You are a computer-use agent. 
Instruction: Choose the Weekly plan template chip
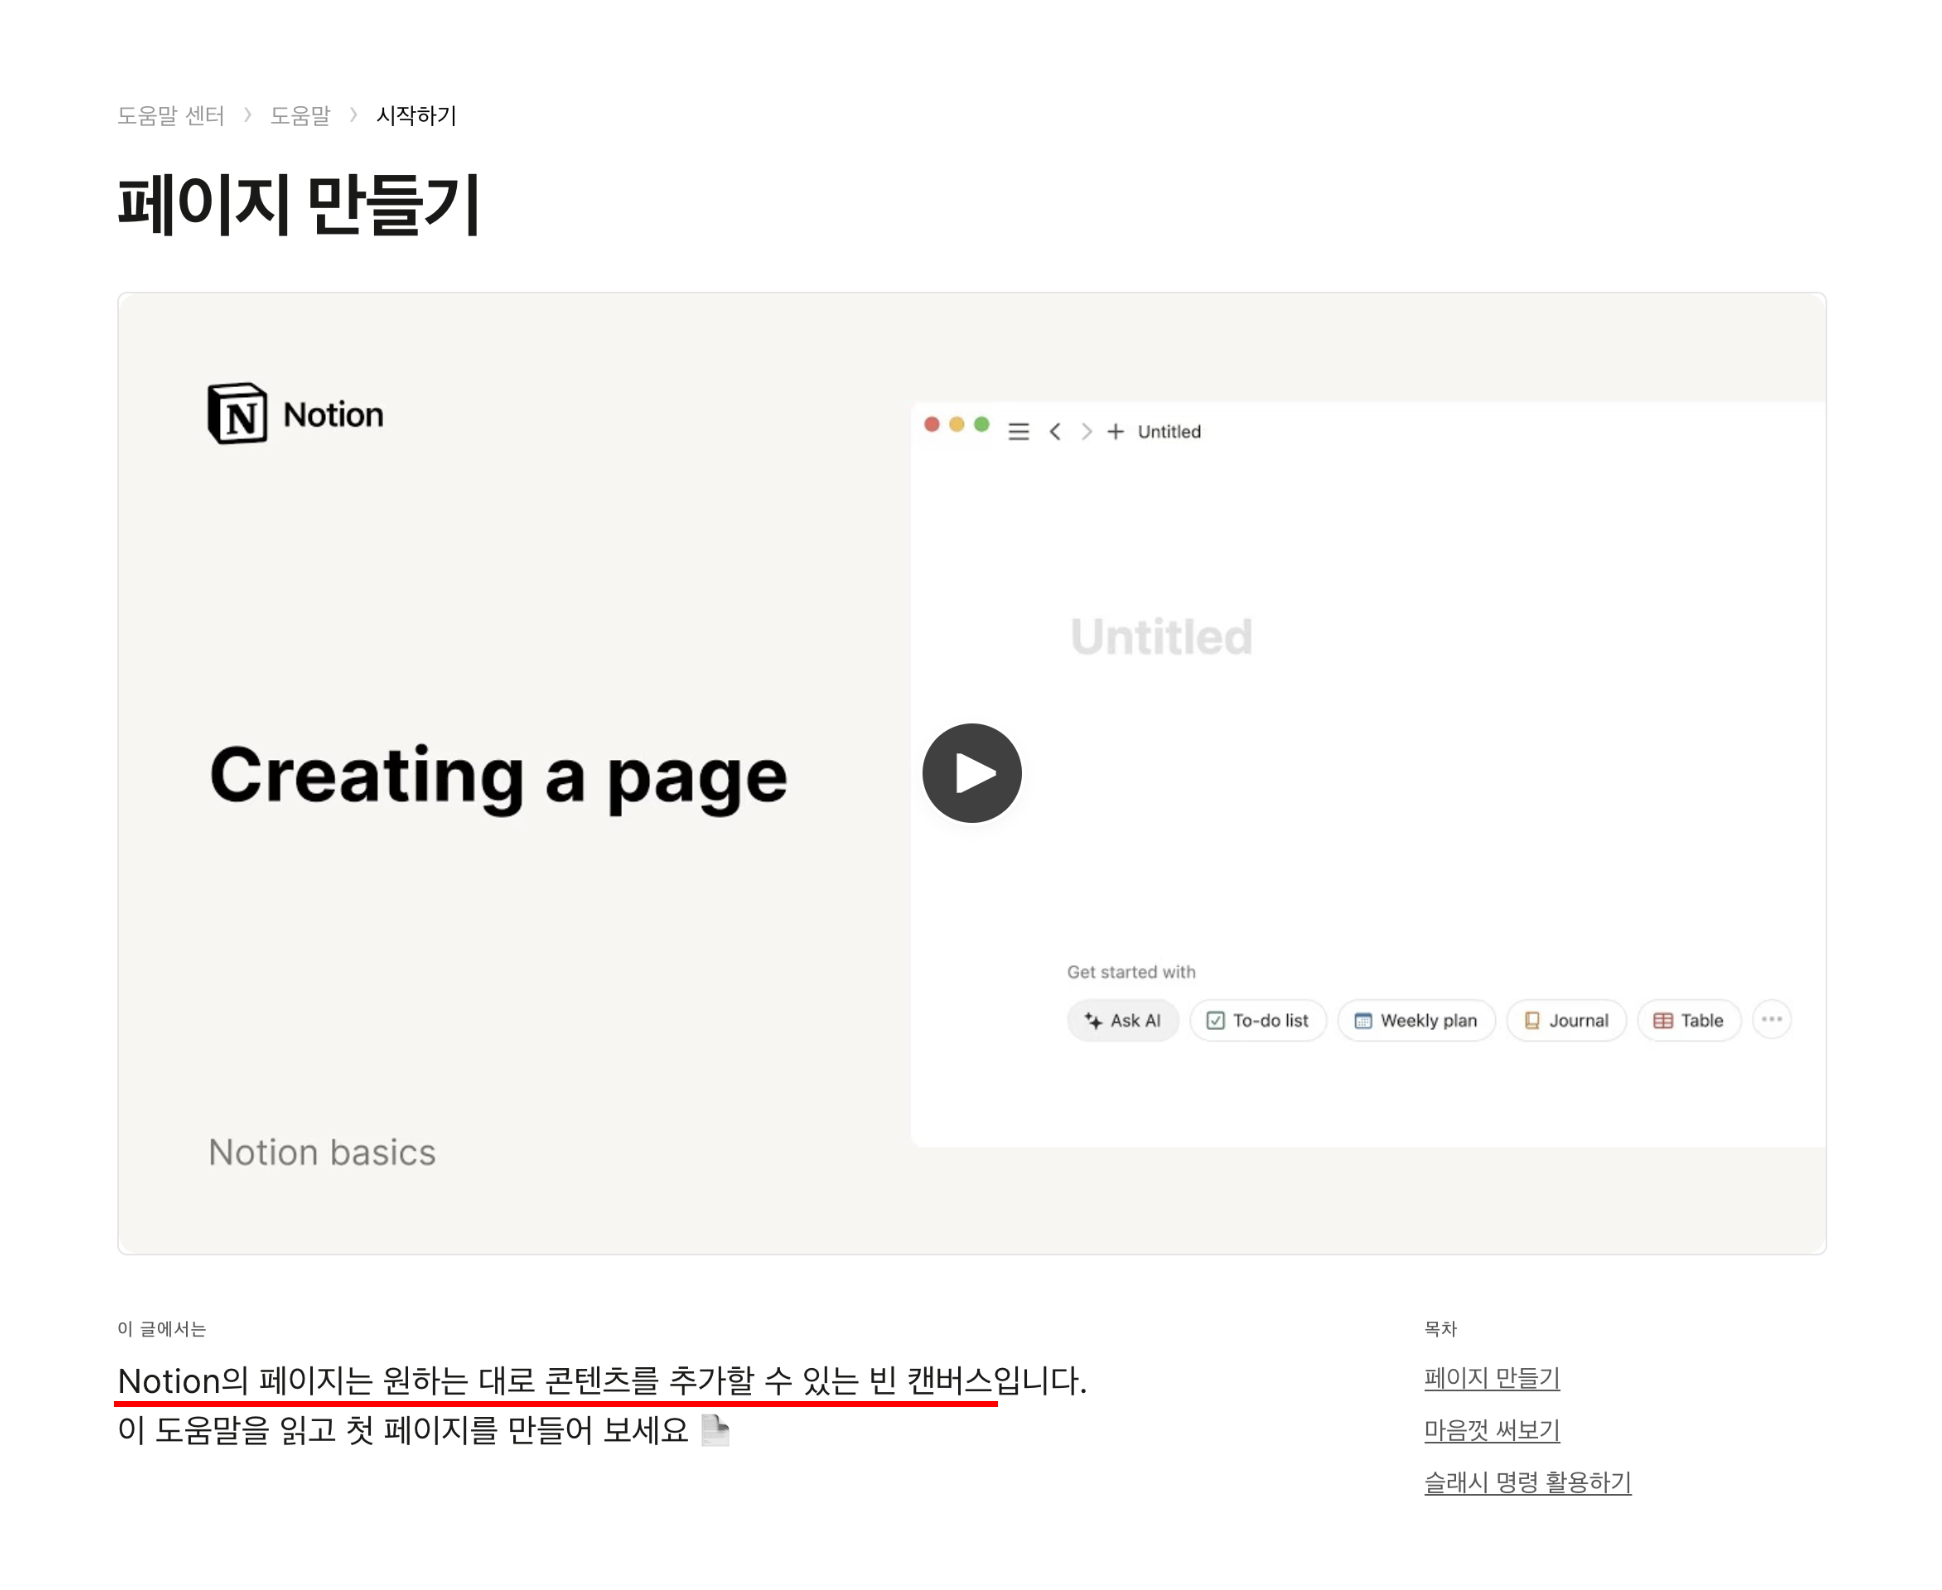pos(1415,1021)
